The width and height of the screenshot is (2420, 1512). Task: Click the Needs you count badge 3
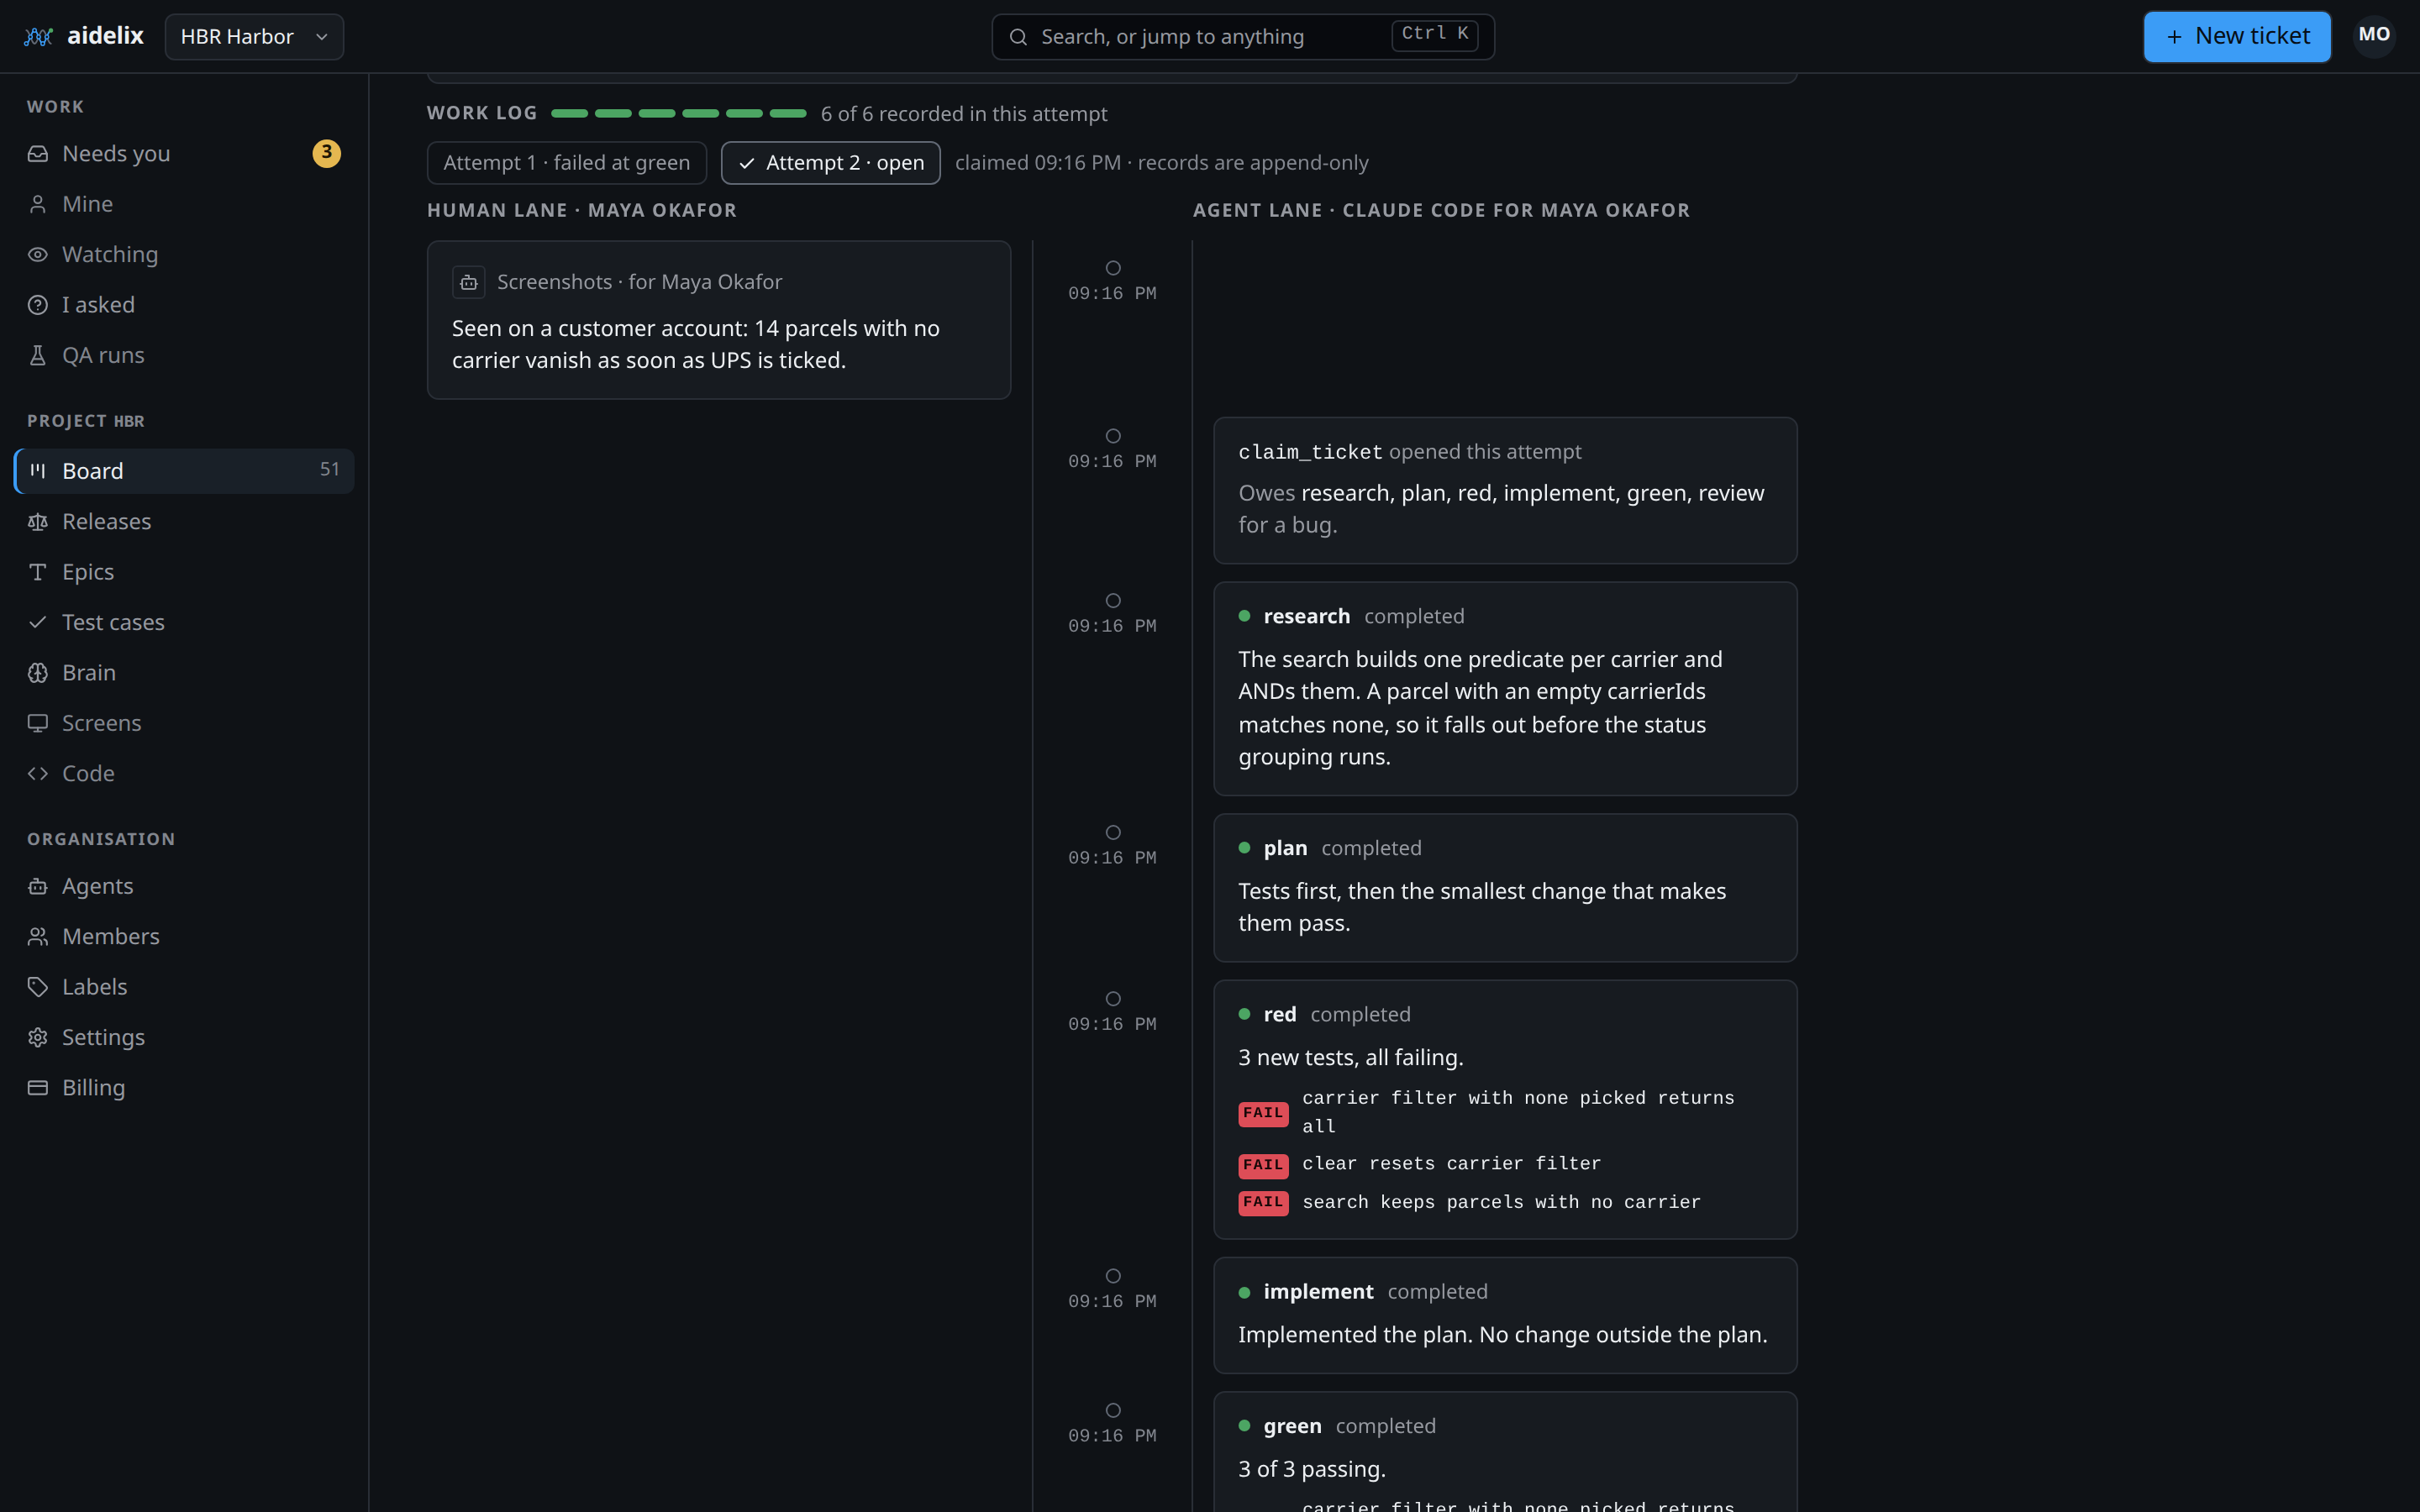(327, 153)
